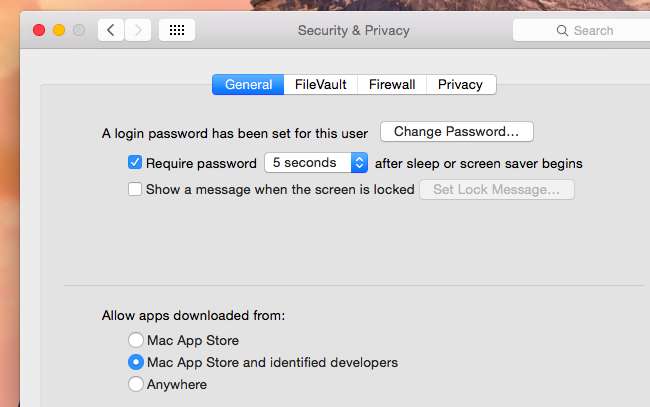Open the FileVault tab
650x407 pixels.
pos(321,85)
